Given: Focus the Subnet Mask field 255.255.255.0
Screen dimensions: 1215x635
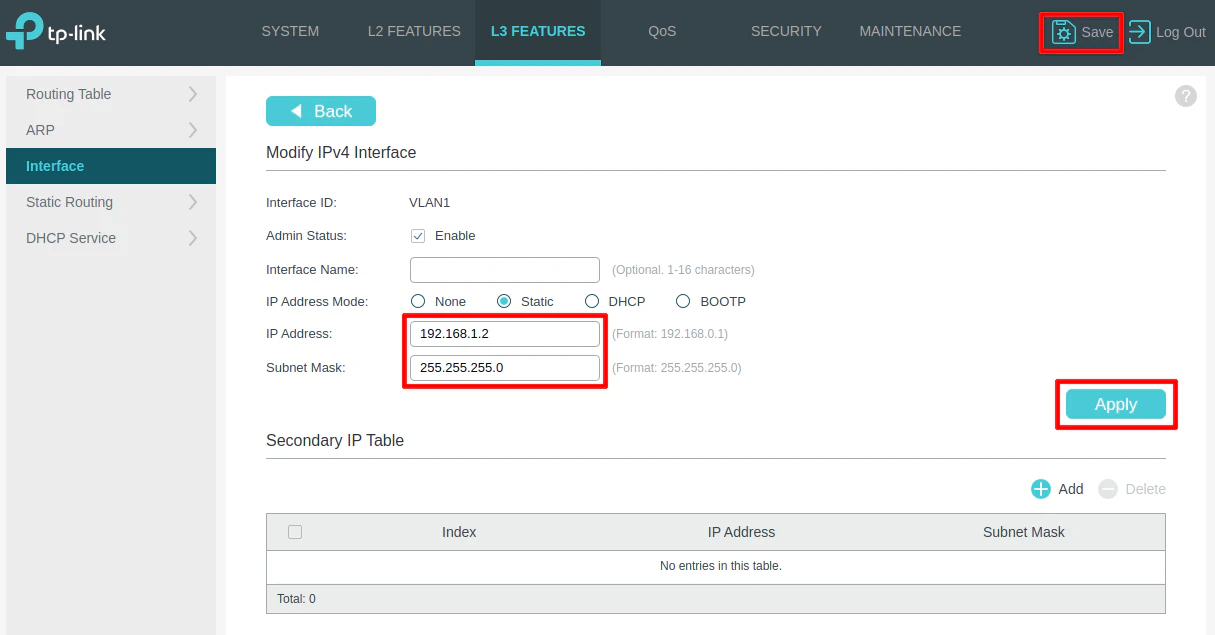Looking at the screenshot, I should pos(505,368).
